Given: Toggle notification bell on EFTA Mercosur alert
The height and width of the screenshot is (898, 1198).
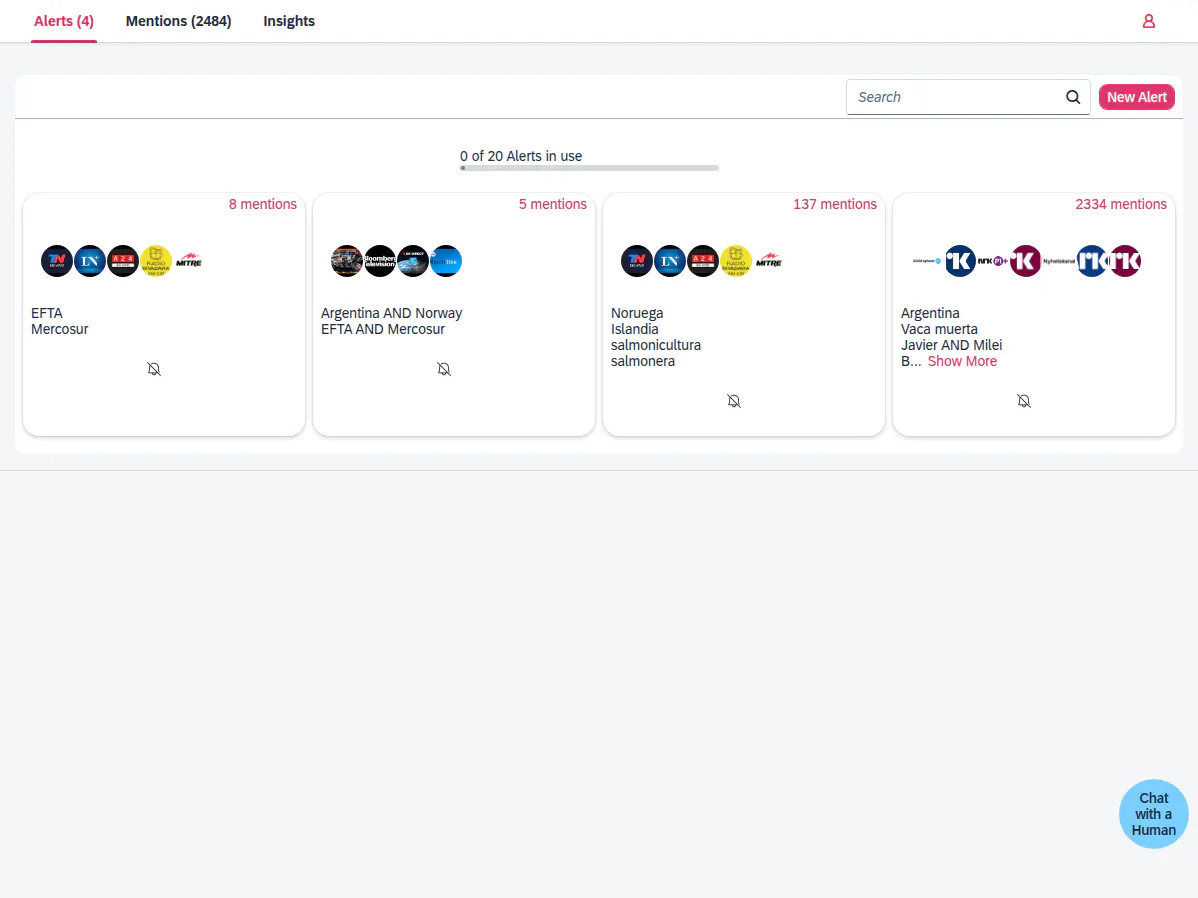Looking at the screenshot, I should click(154, 369).
